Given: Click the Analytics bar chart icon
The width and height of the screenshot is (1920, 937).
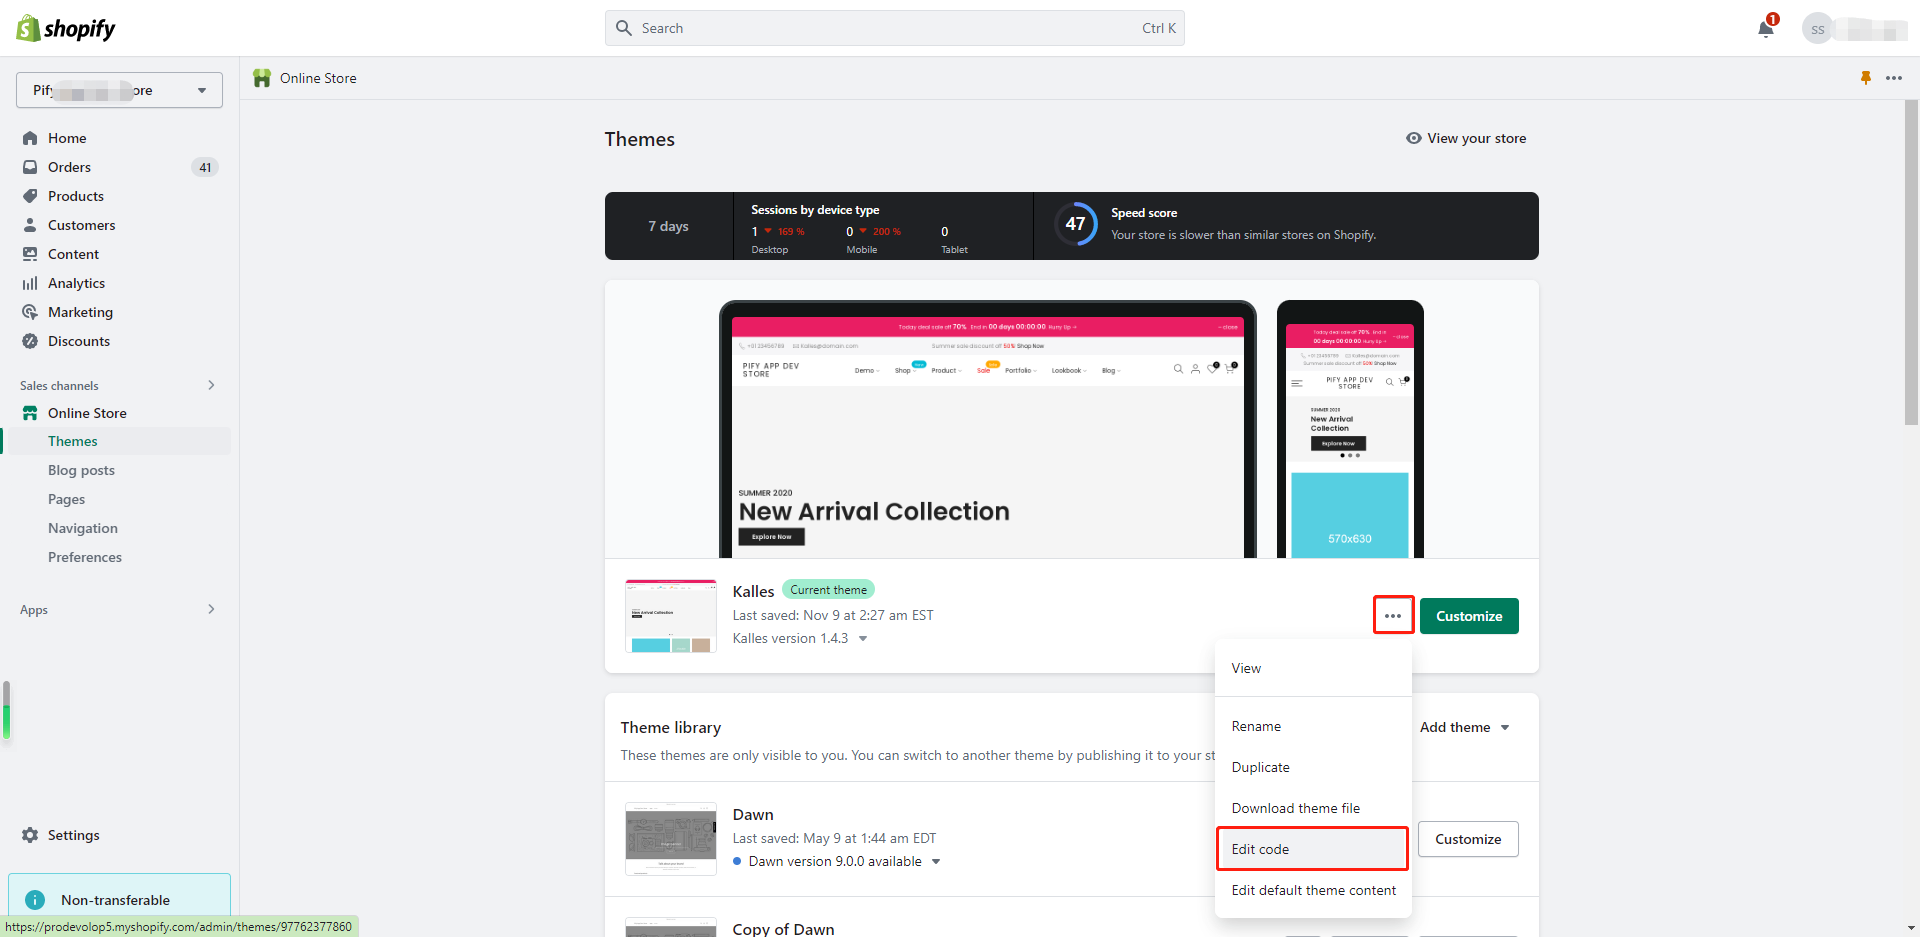Looking at the screenshot, I should (30, 283).
